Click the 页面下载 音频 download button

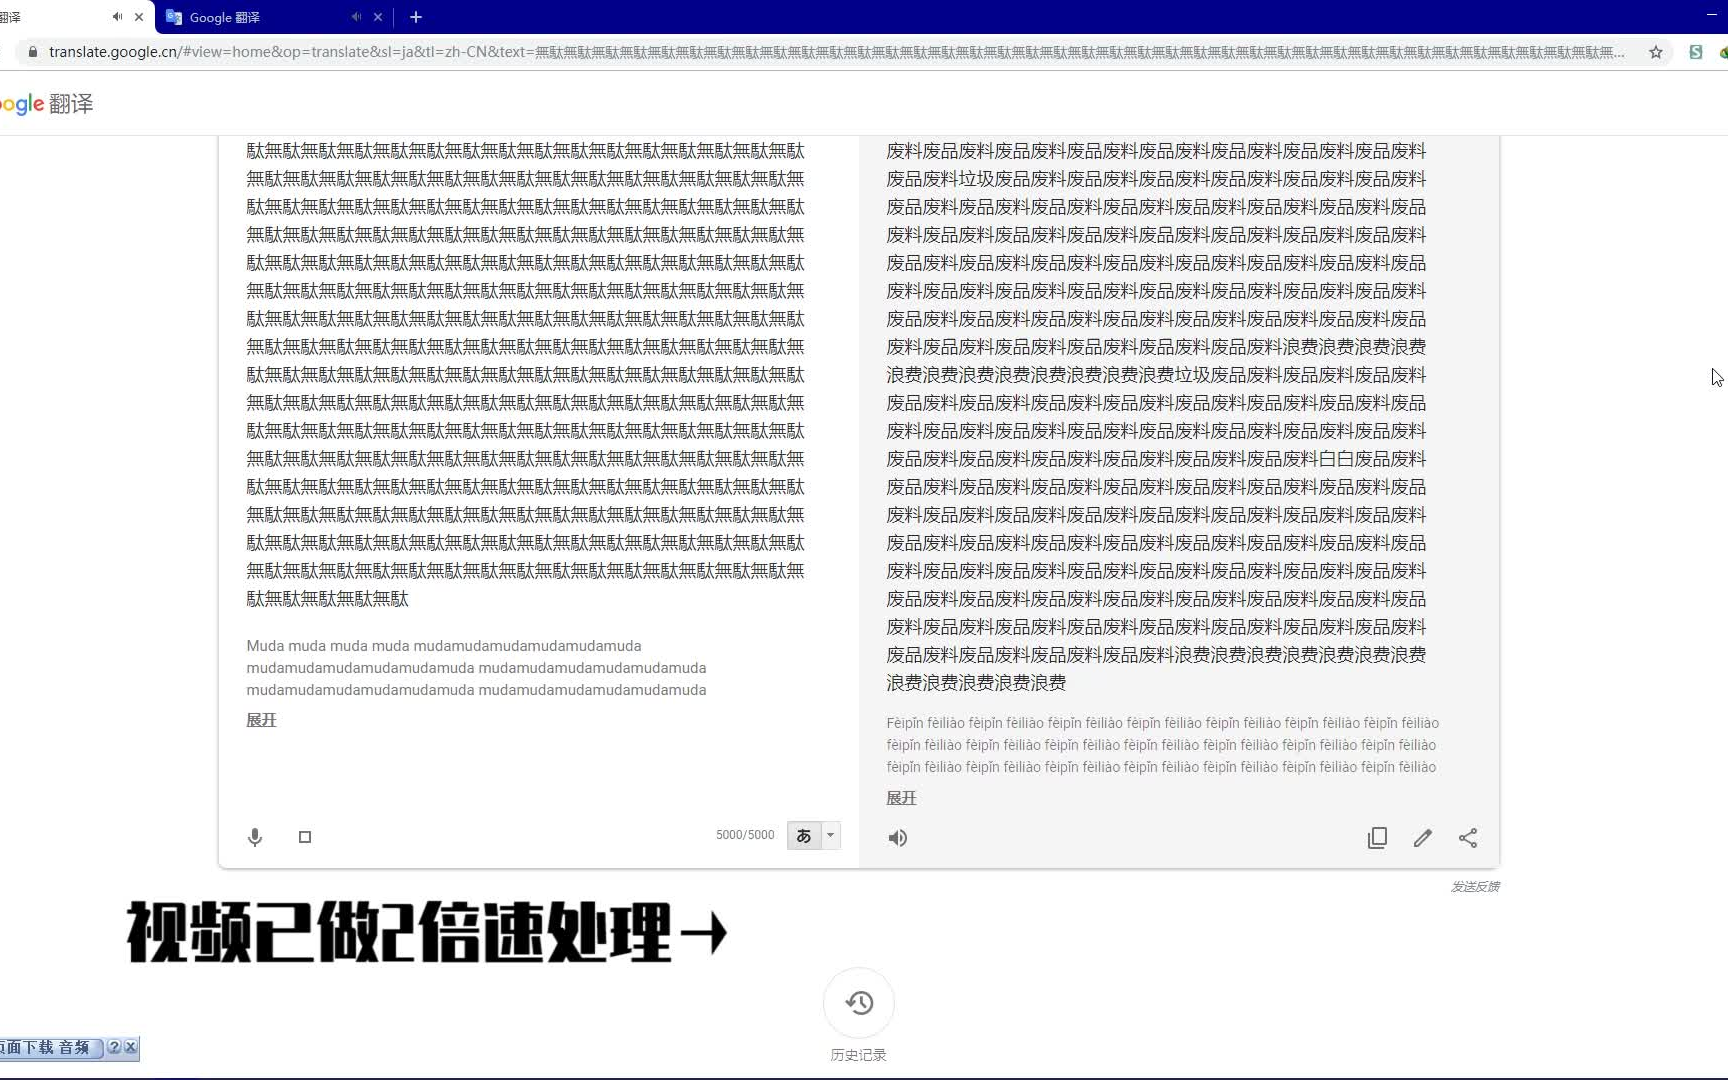[50, 1047]
